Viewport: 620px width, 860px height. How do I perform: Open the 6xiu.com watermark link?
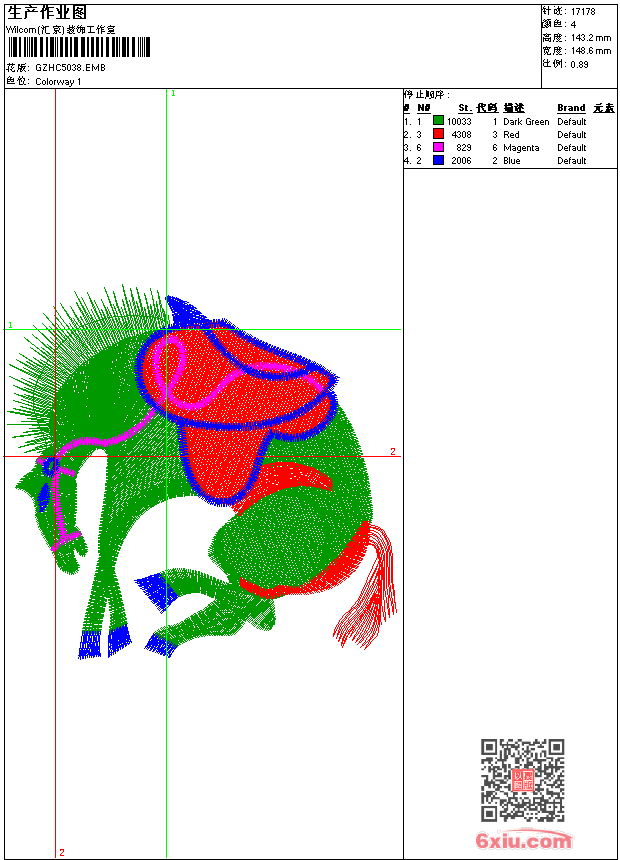coord(523,841)
